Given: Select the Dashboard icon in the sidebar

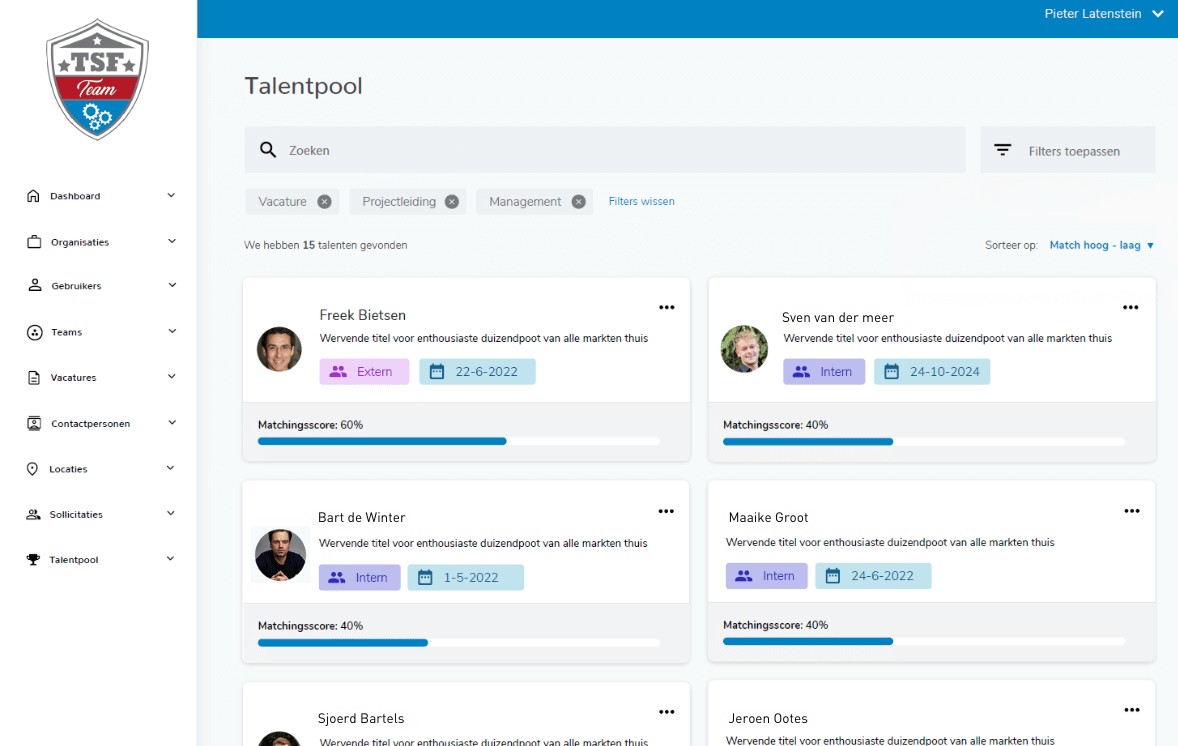Looking at the screenshot, I should coord(32,196).
